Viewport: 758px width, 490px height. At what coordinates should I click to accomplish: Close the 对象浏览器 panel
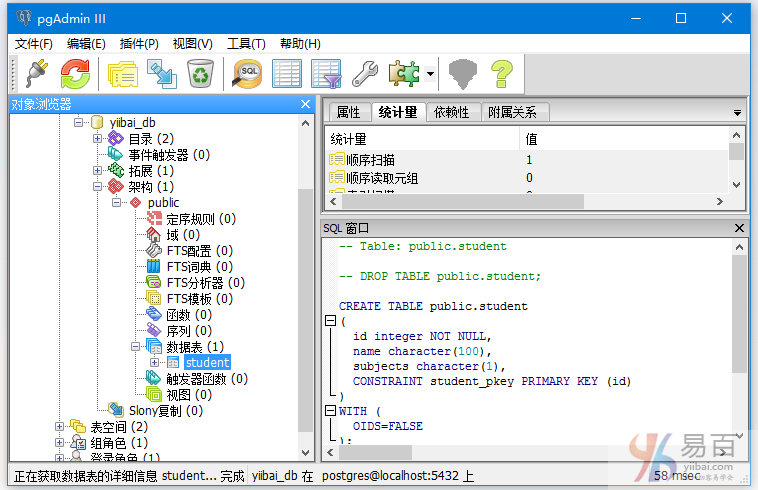pyautogui.click(x=306, y=104)
